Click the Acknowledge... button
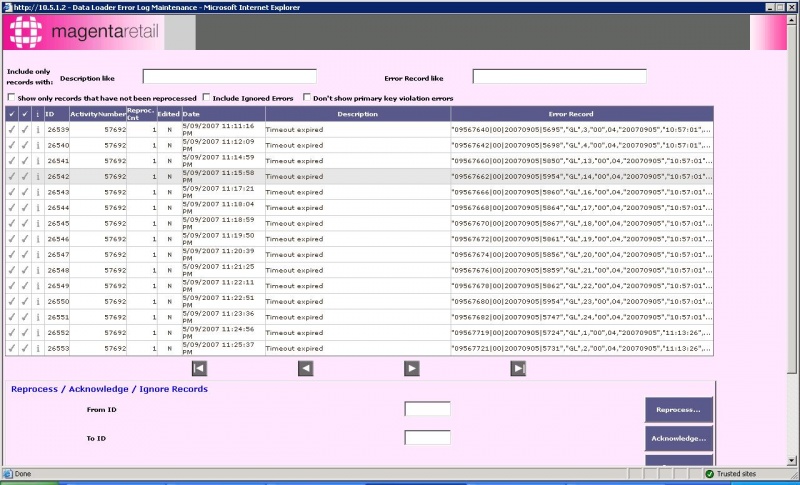This screenshot has height=485, width=800. [x=679, y=439]
